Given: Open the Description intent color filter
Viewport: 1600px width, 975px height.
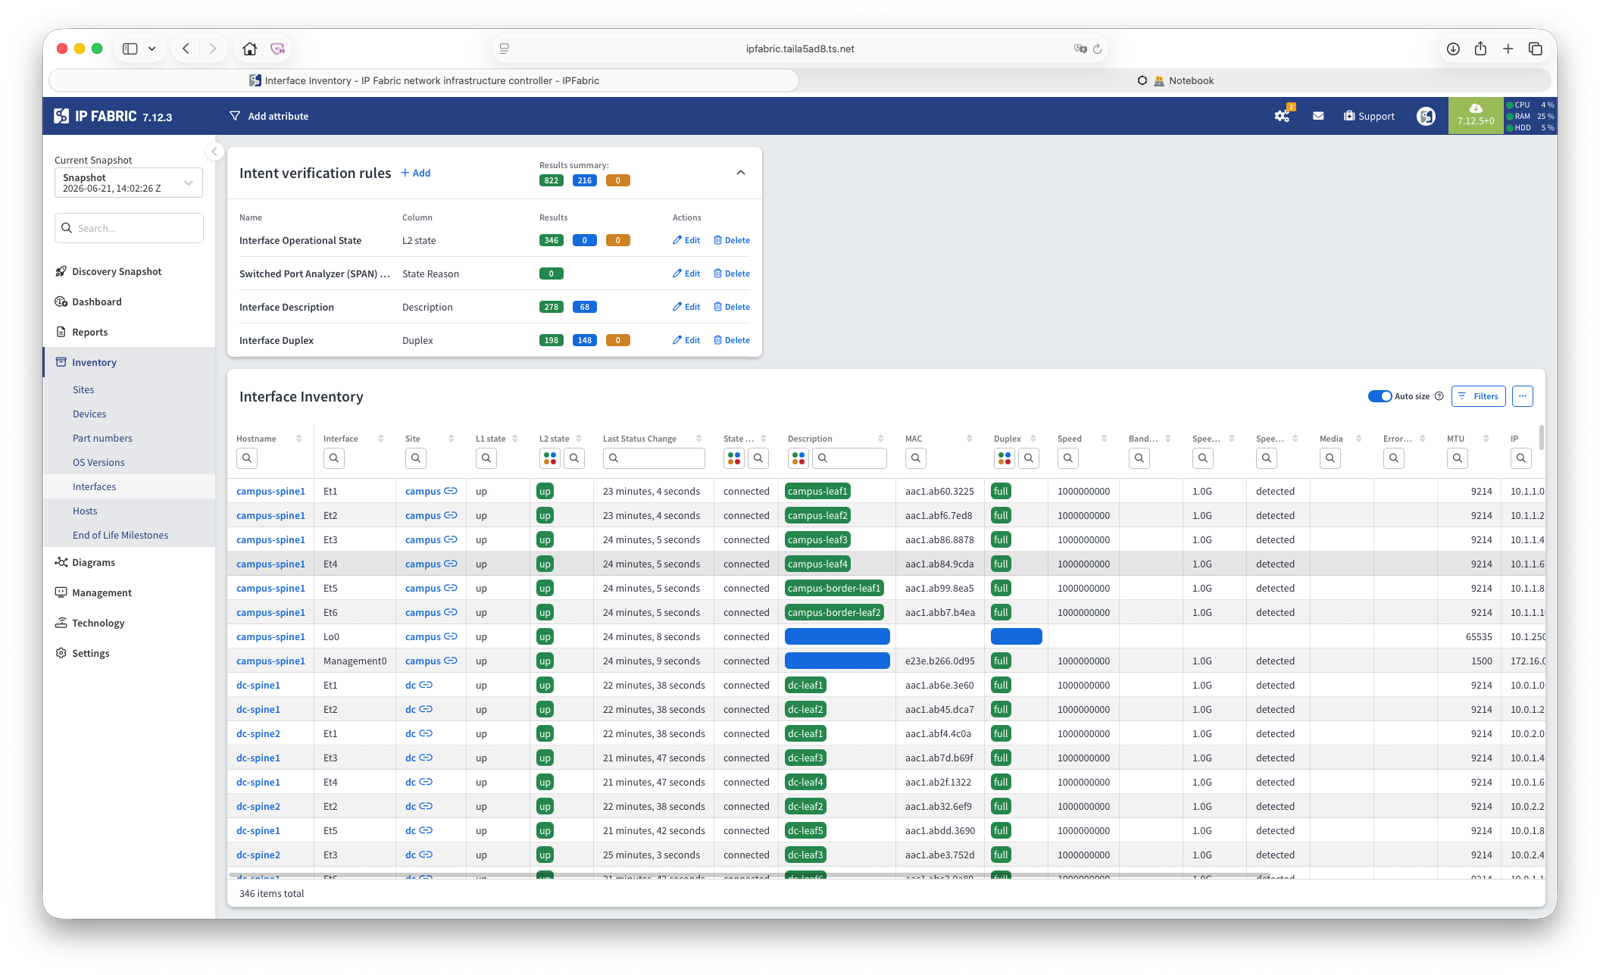Looking at the screenshot, I should 797,458.
